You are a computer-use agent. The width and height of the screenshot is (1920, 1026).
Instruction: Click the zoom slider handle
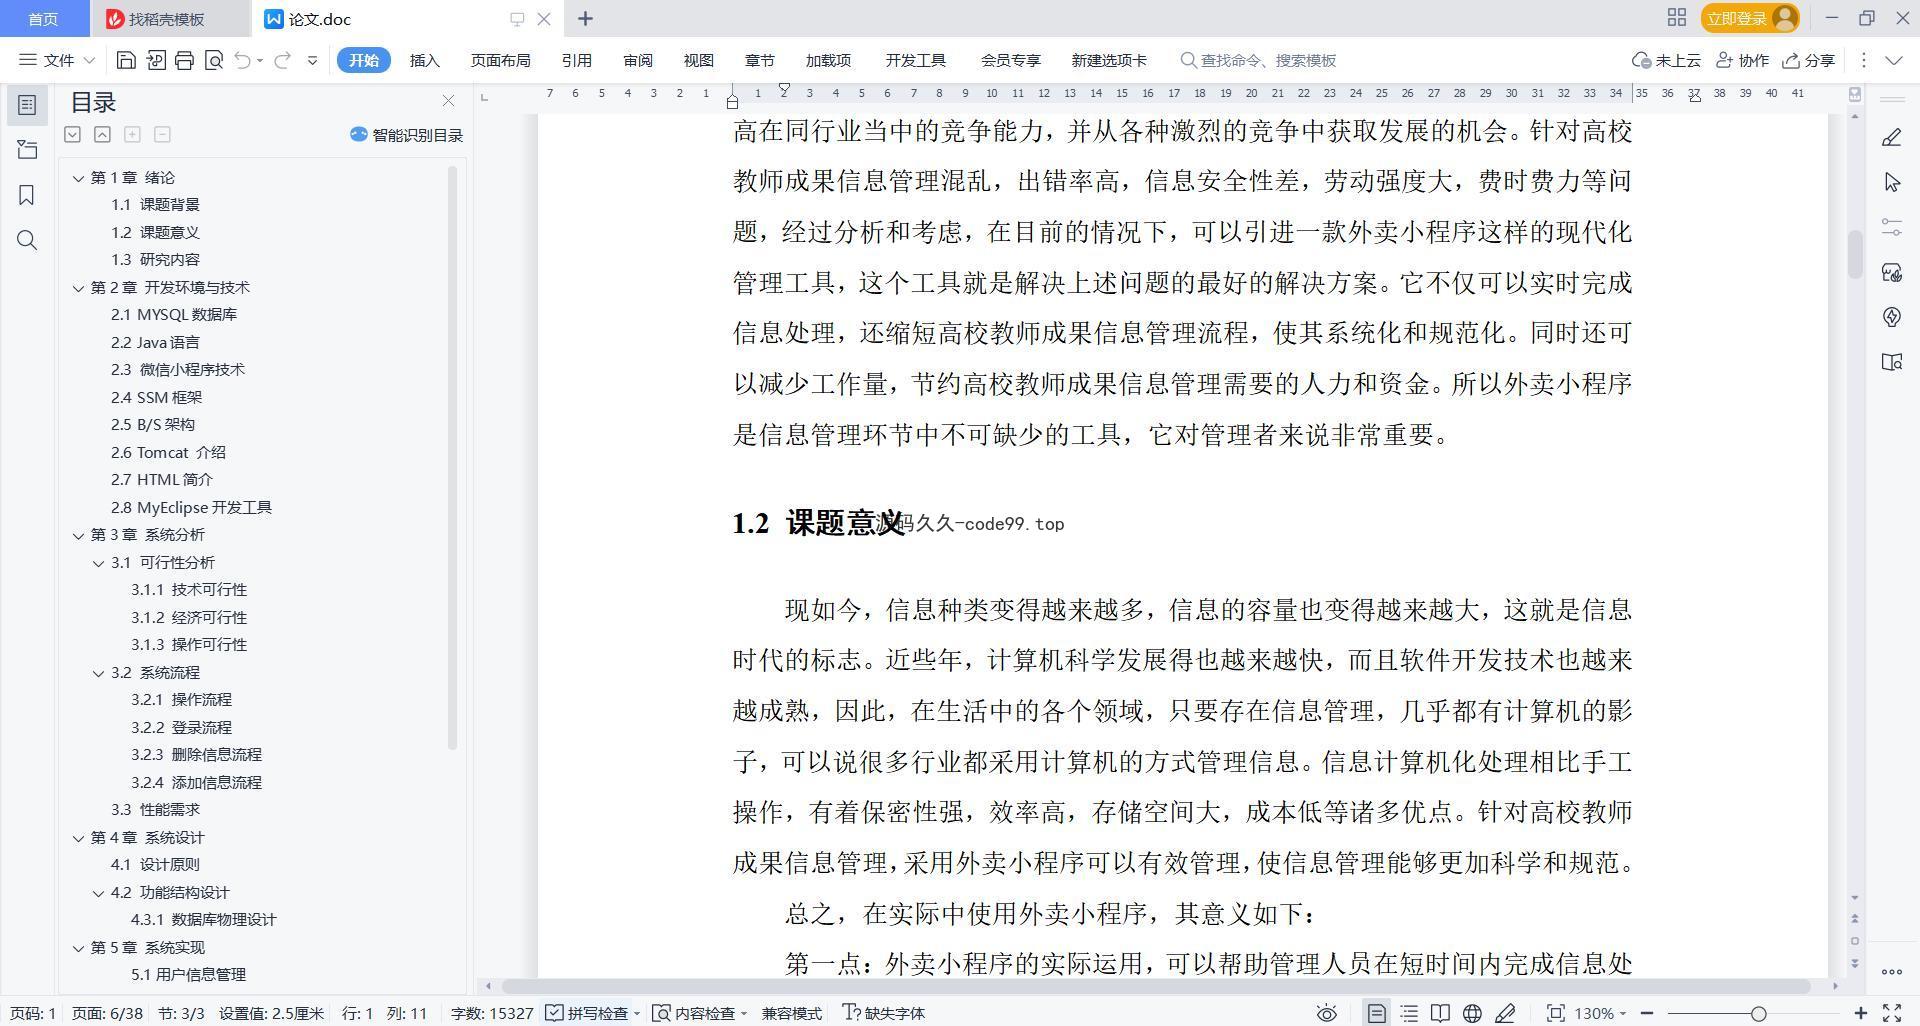coord(1758,1013)
